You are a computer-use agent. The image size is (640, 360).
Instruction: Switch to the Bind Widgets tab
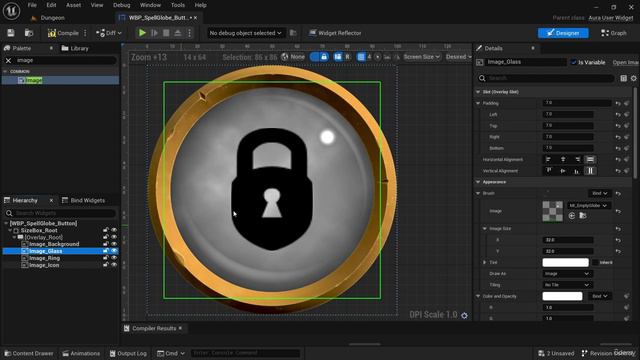coord(83,200)
